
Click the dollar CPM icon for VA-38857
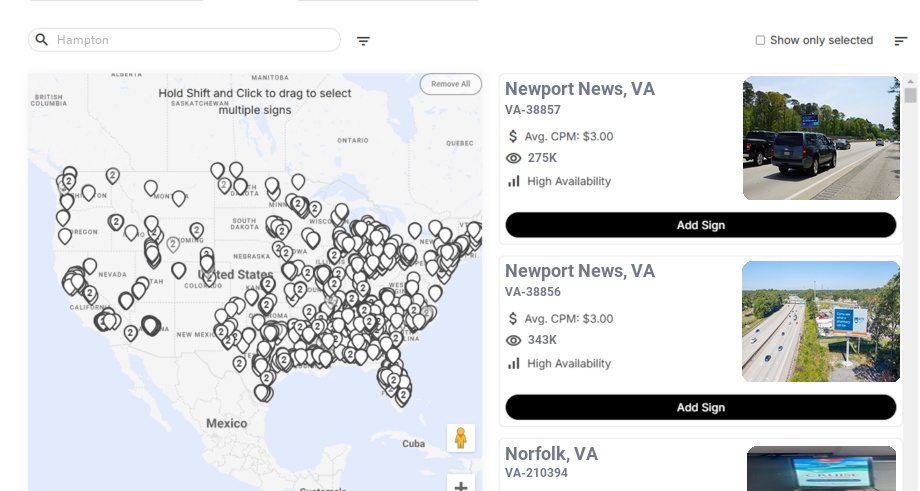point(514,136)
